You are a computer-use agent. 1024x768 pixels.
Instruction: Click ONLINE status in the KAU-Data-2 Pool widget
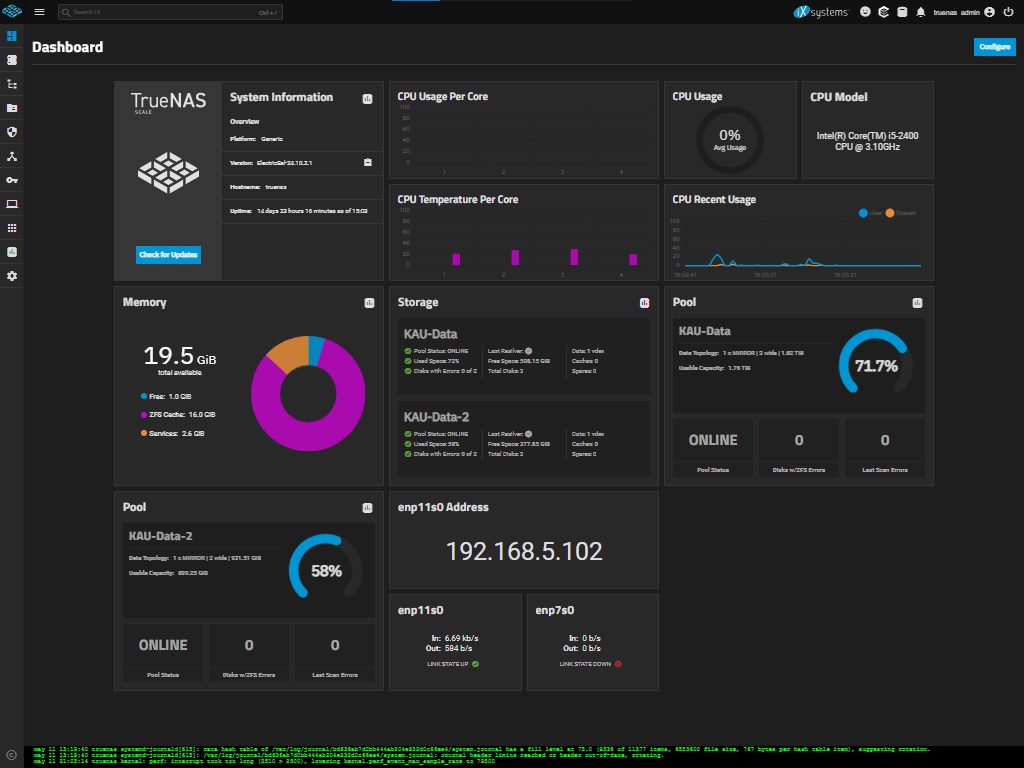pyautogui.click(x=163, y=645)
